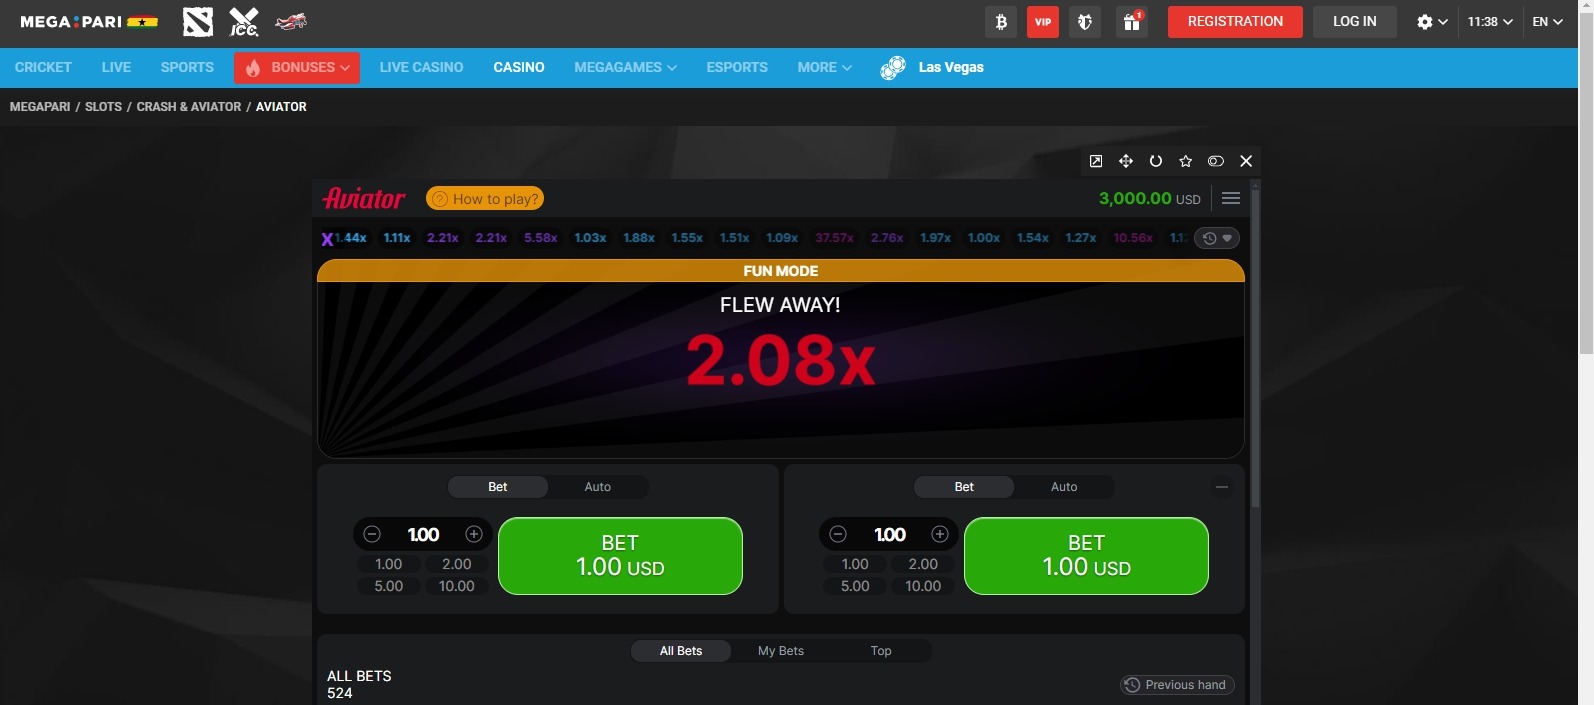The width and height of the screenshot is (1594, 705).
Task: Place the left BET 1.00 USD
Action: (x=620, y=556)
